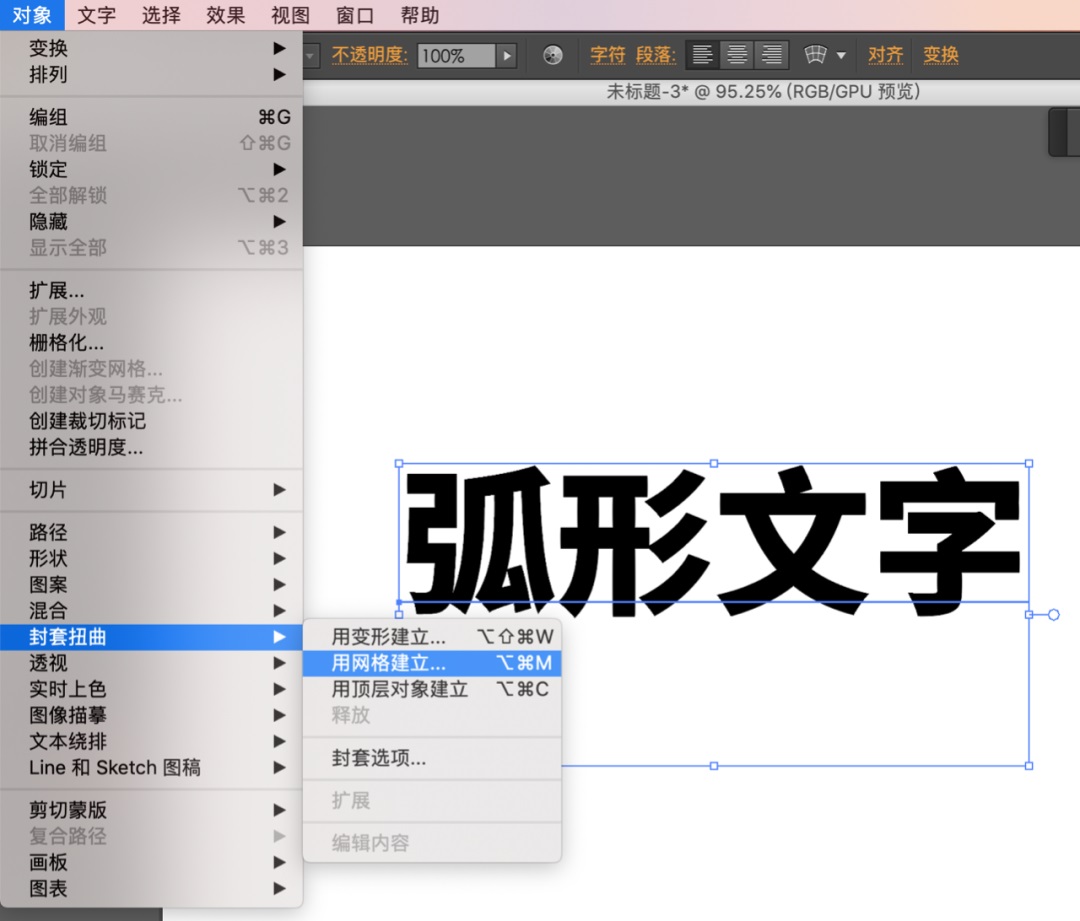The height and width of the screenshot is (921, 1080).
Task: Select 栅格化 in the Object menu
Action: point(55,343)
